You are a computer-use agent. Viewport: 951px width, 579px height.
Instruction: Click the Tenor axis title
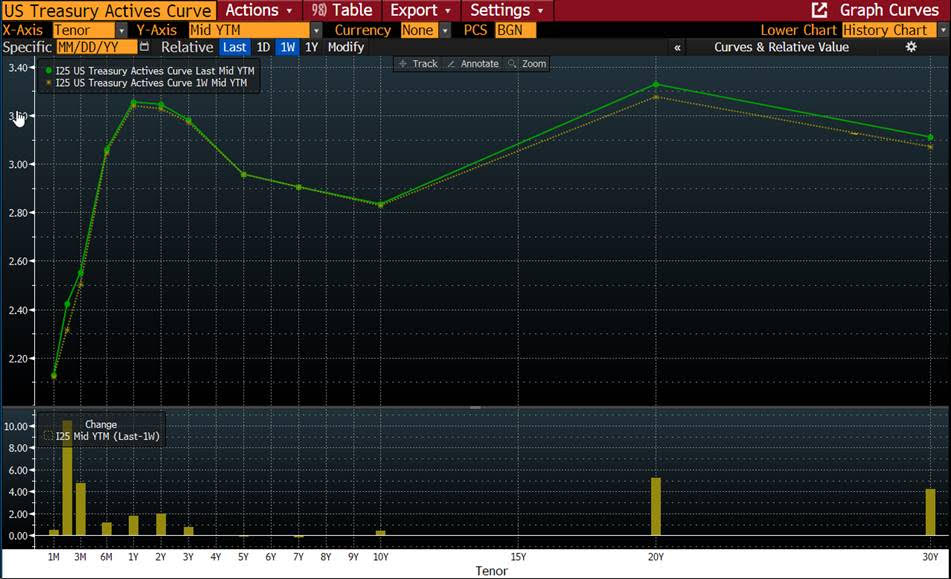pos(491,571)
